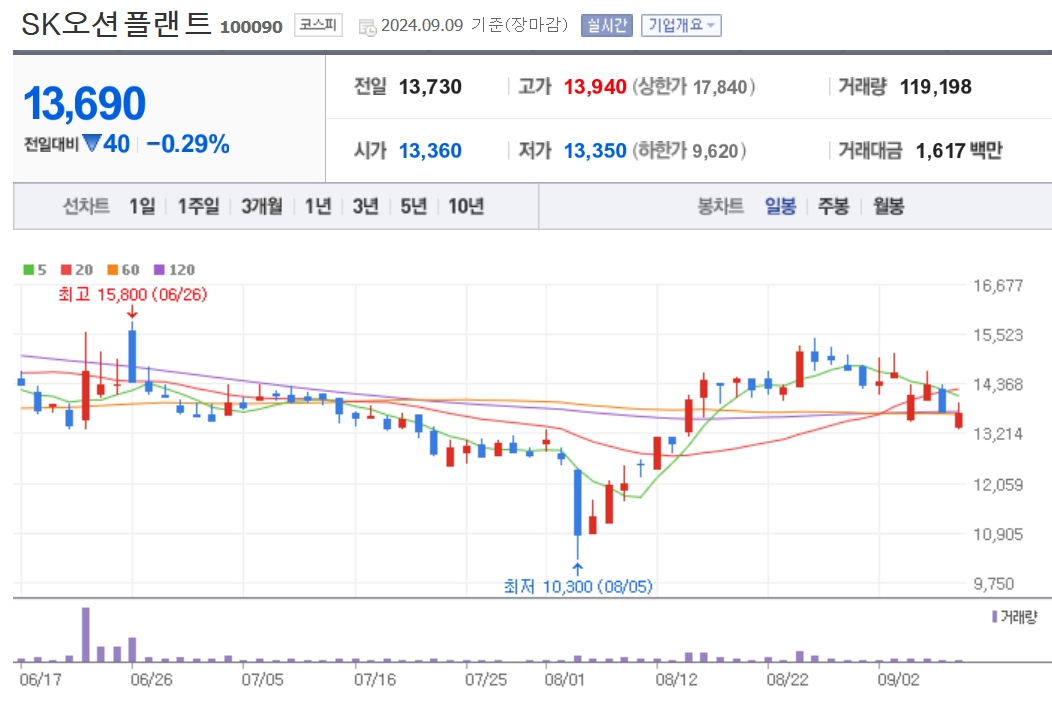The image size is (1052, 708).
Task: Click the 09/02 date label on x-axis
Action: [x=898, y=680]
